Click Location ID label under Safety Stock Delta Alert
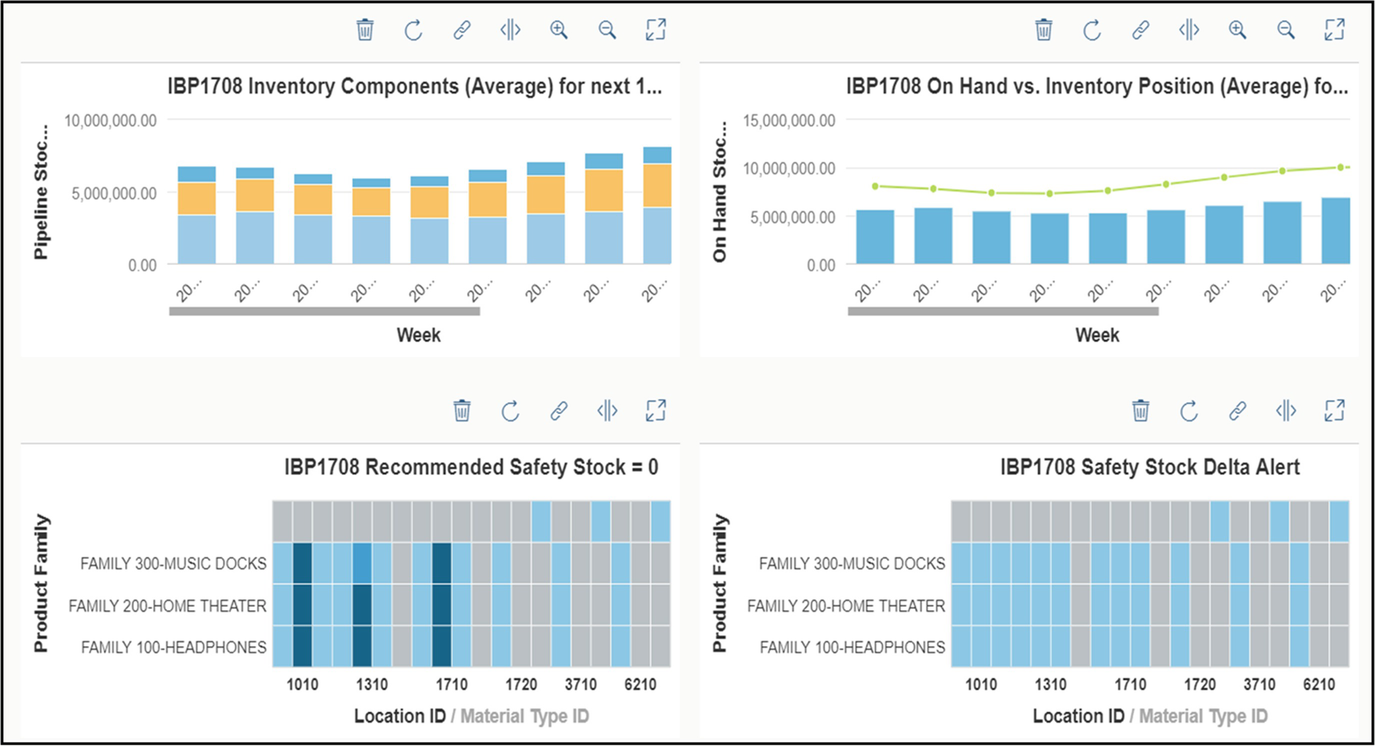The width and height of the screenshot is (1375, 746). point(1078,716)
